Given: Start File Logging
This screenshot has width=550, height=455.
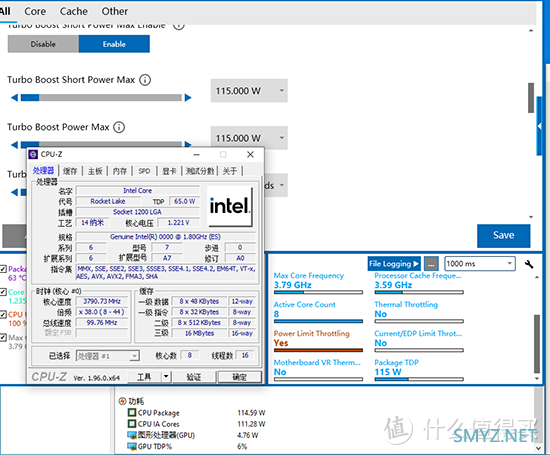Looking at the screenshot, I should [394, 264].
